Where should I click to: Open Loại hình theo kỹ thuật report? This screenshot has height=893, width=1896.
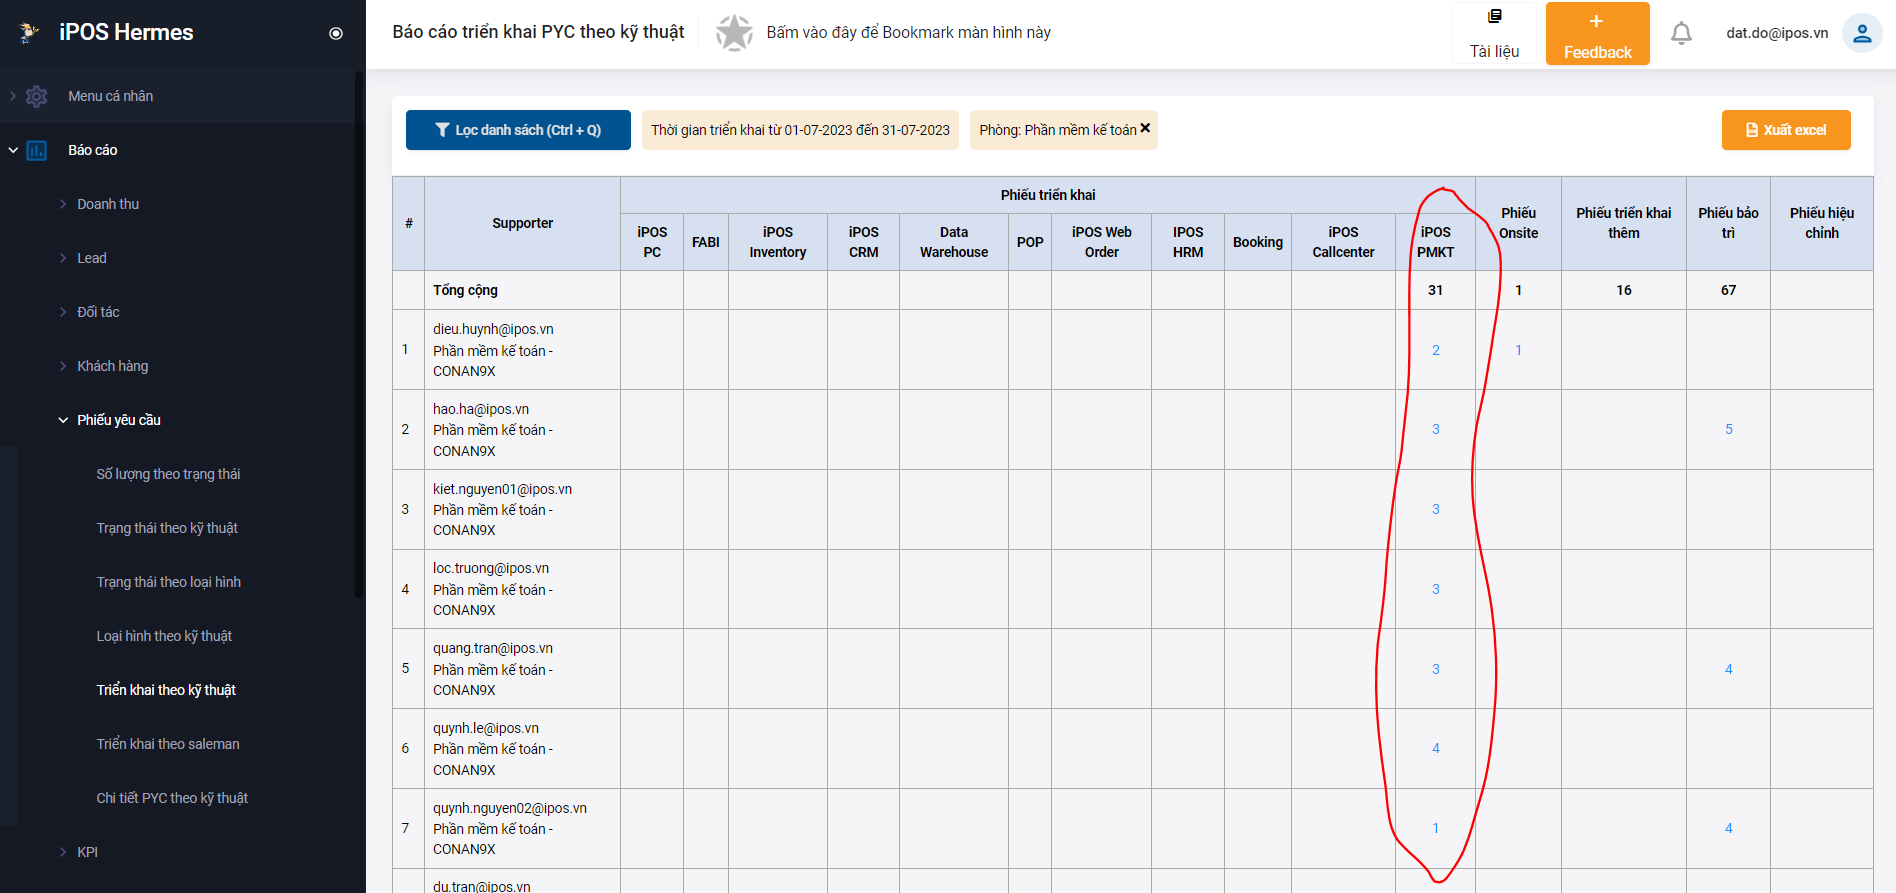pyautogui.click(x=164, y=636)
